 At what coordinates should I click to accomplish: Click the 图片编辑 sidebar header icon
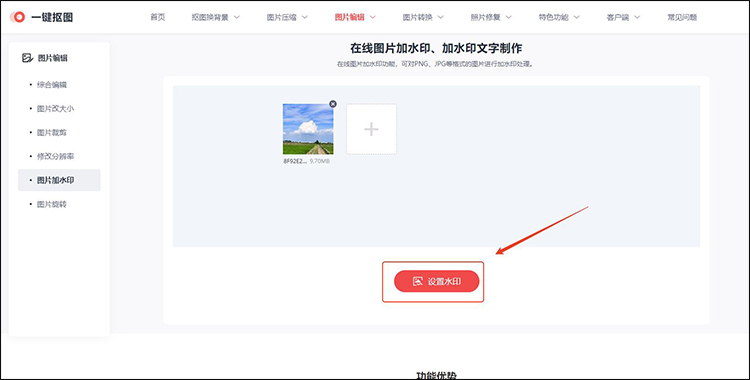click(x=27, y=58)
